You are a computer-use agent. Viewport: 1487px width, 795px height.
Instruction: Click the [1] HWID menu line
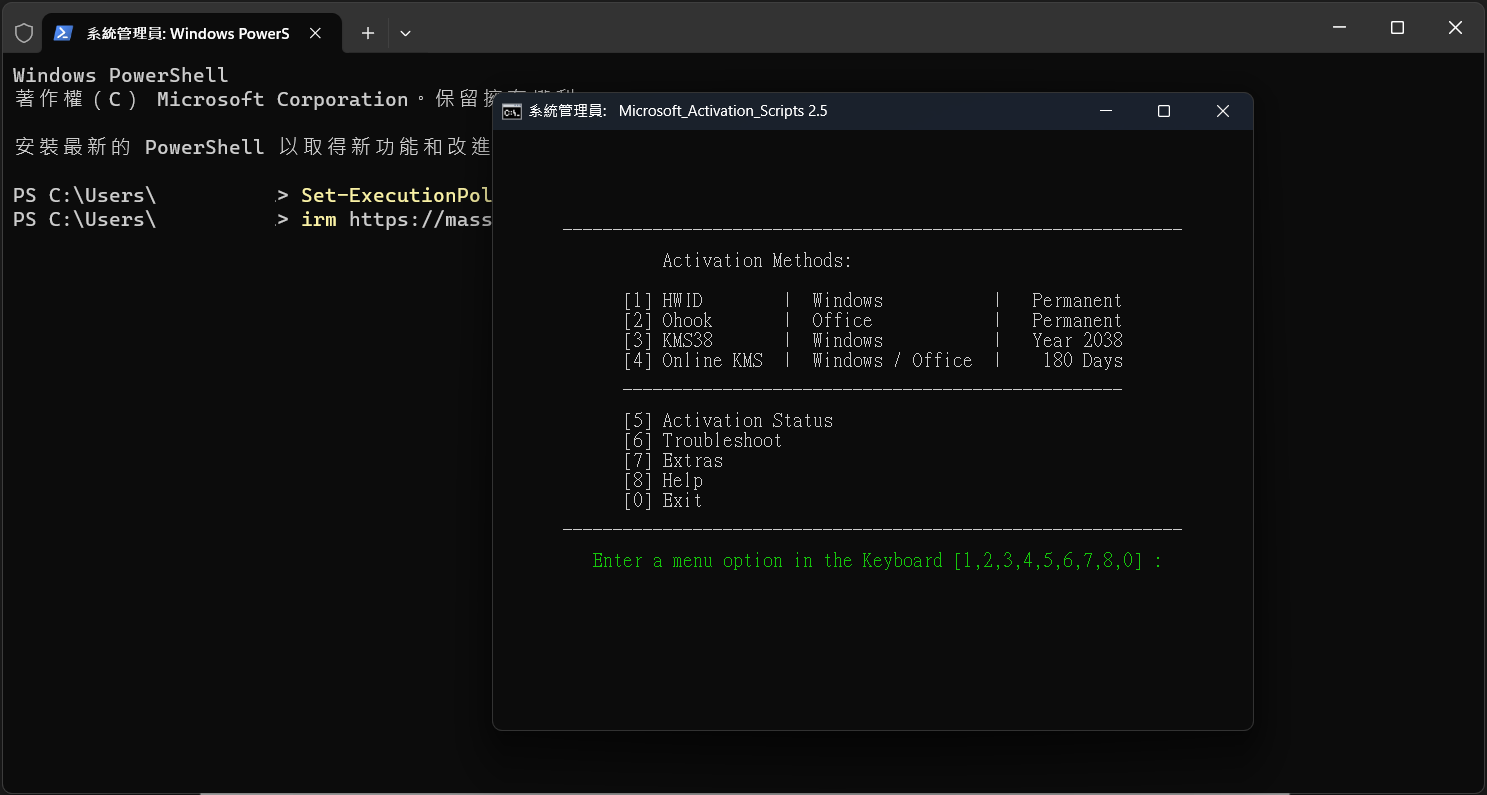(x=872, y=301)
